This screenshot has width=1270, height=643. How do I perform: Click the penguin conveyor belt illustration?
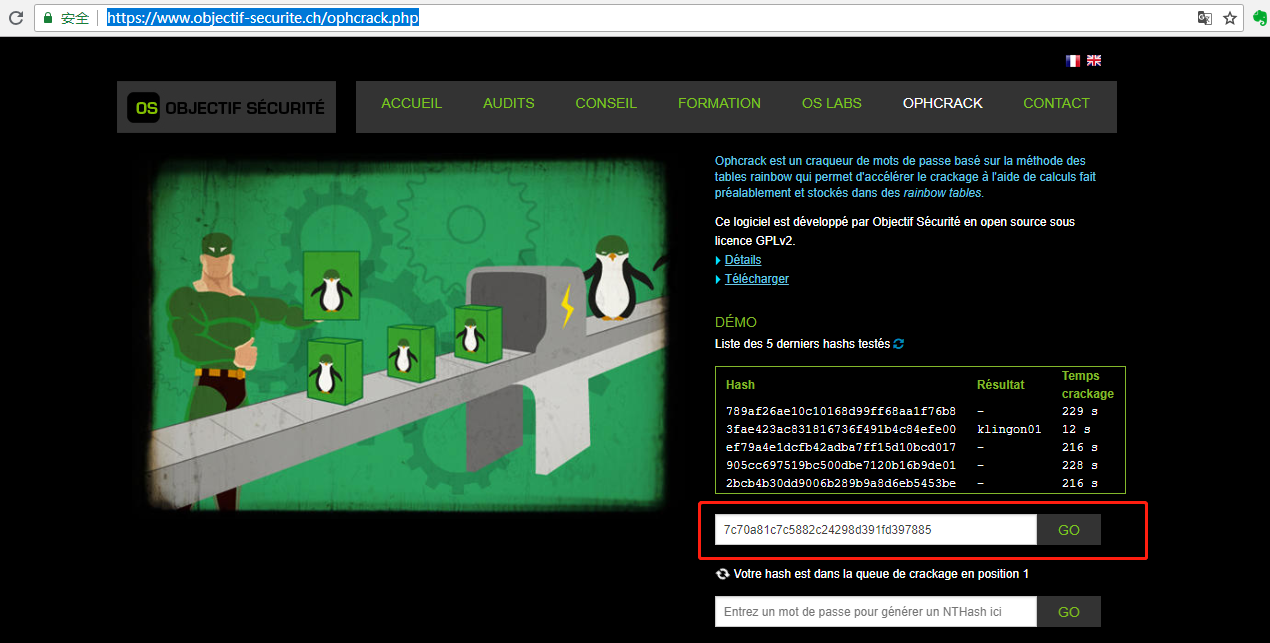pos(410,333)
